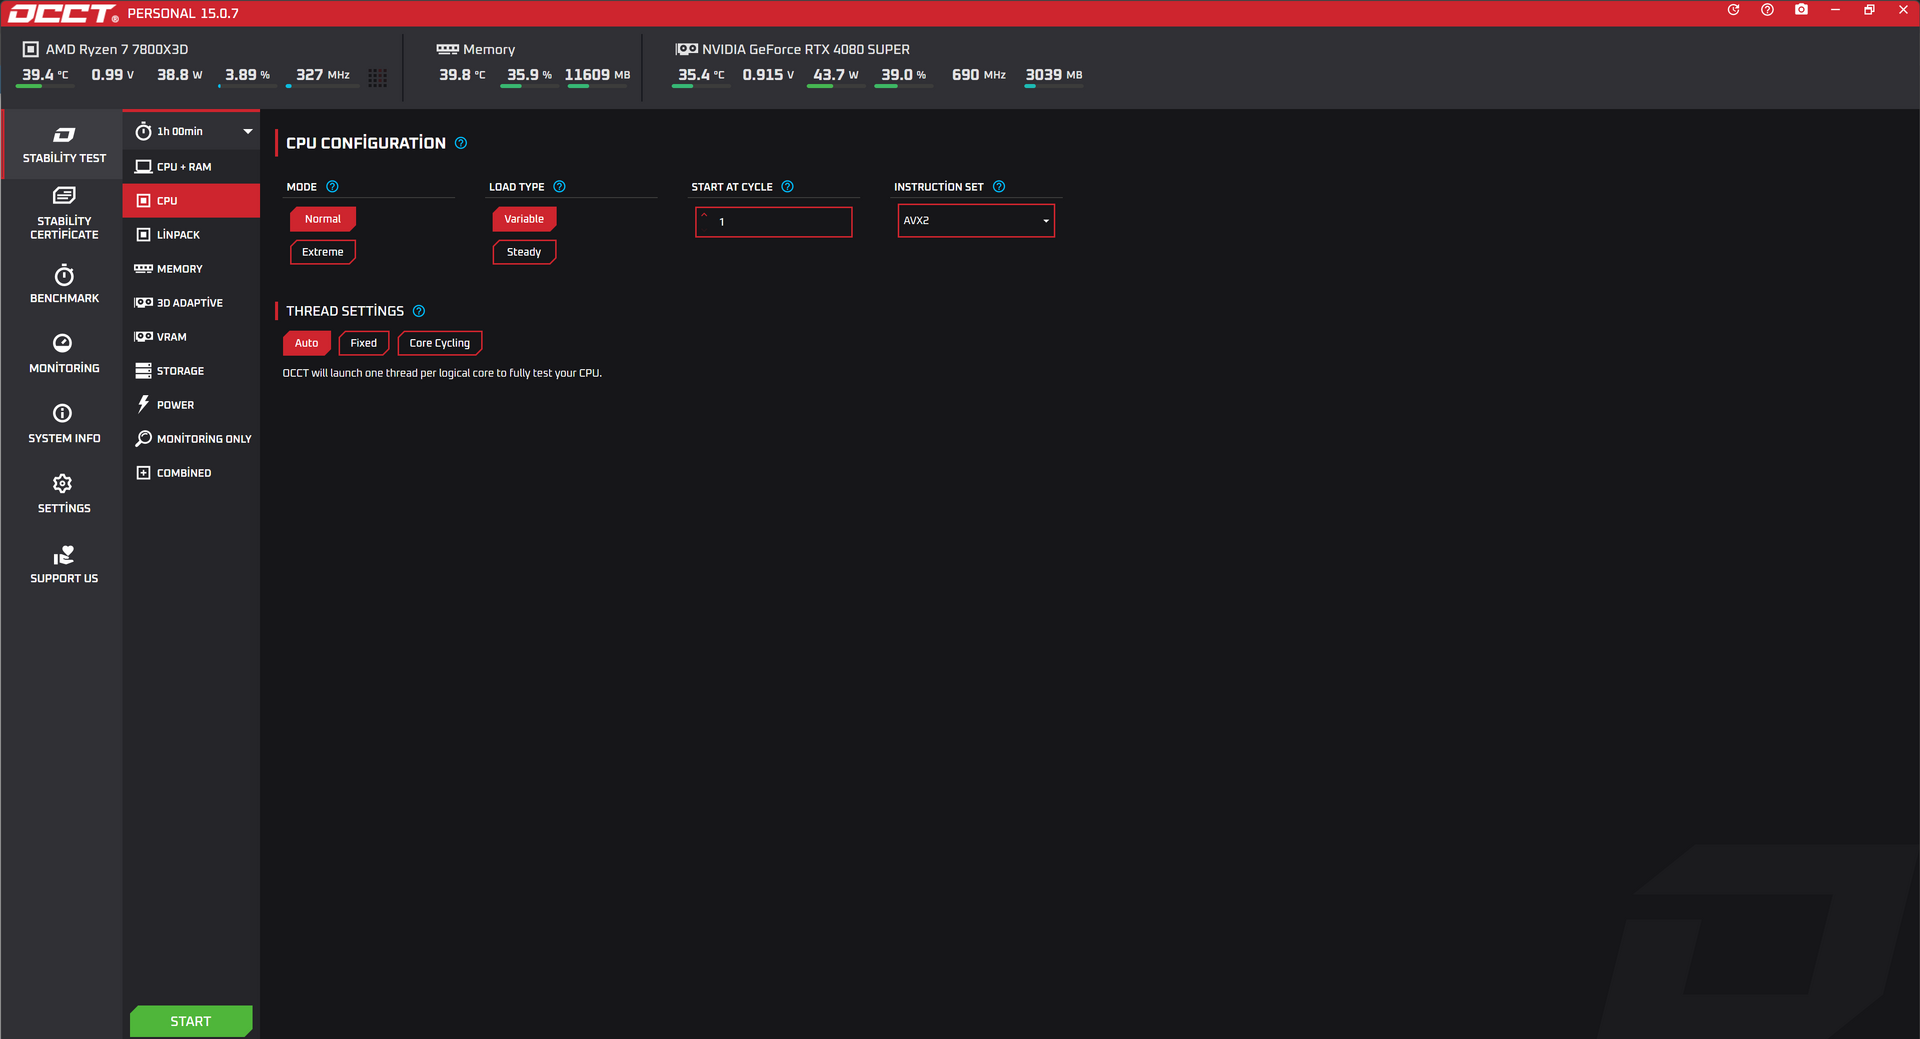Enable Core Cycling thread setting
The image size is (1920, 1039).
pyautogui.click(x=440, y=343)
